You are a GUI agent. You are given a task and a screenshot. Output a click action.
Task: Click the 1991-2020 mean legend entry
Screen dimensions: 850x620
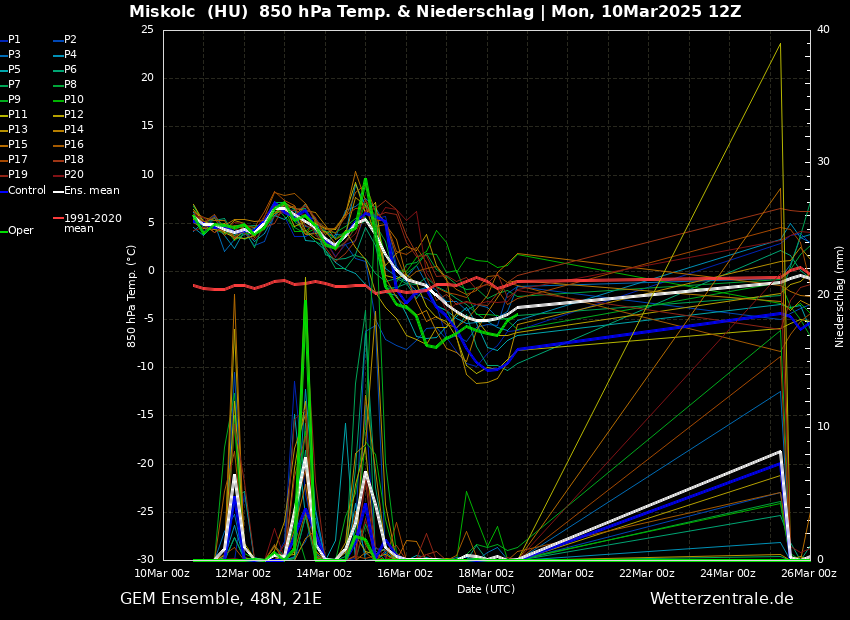(x=92, y=223)
